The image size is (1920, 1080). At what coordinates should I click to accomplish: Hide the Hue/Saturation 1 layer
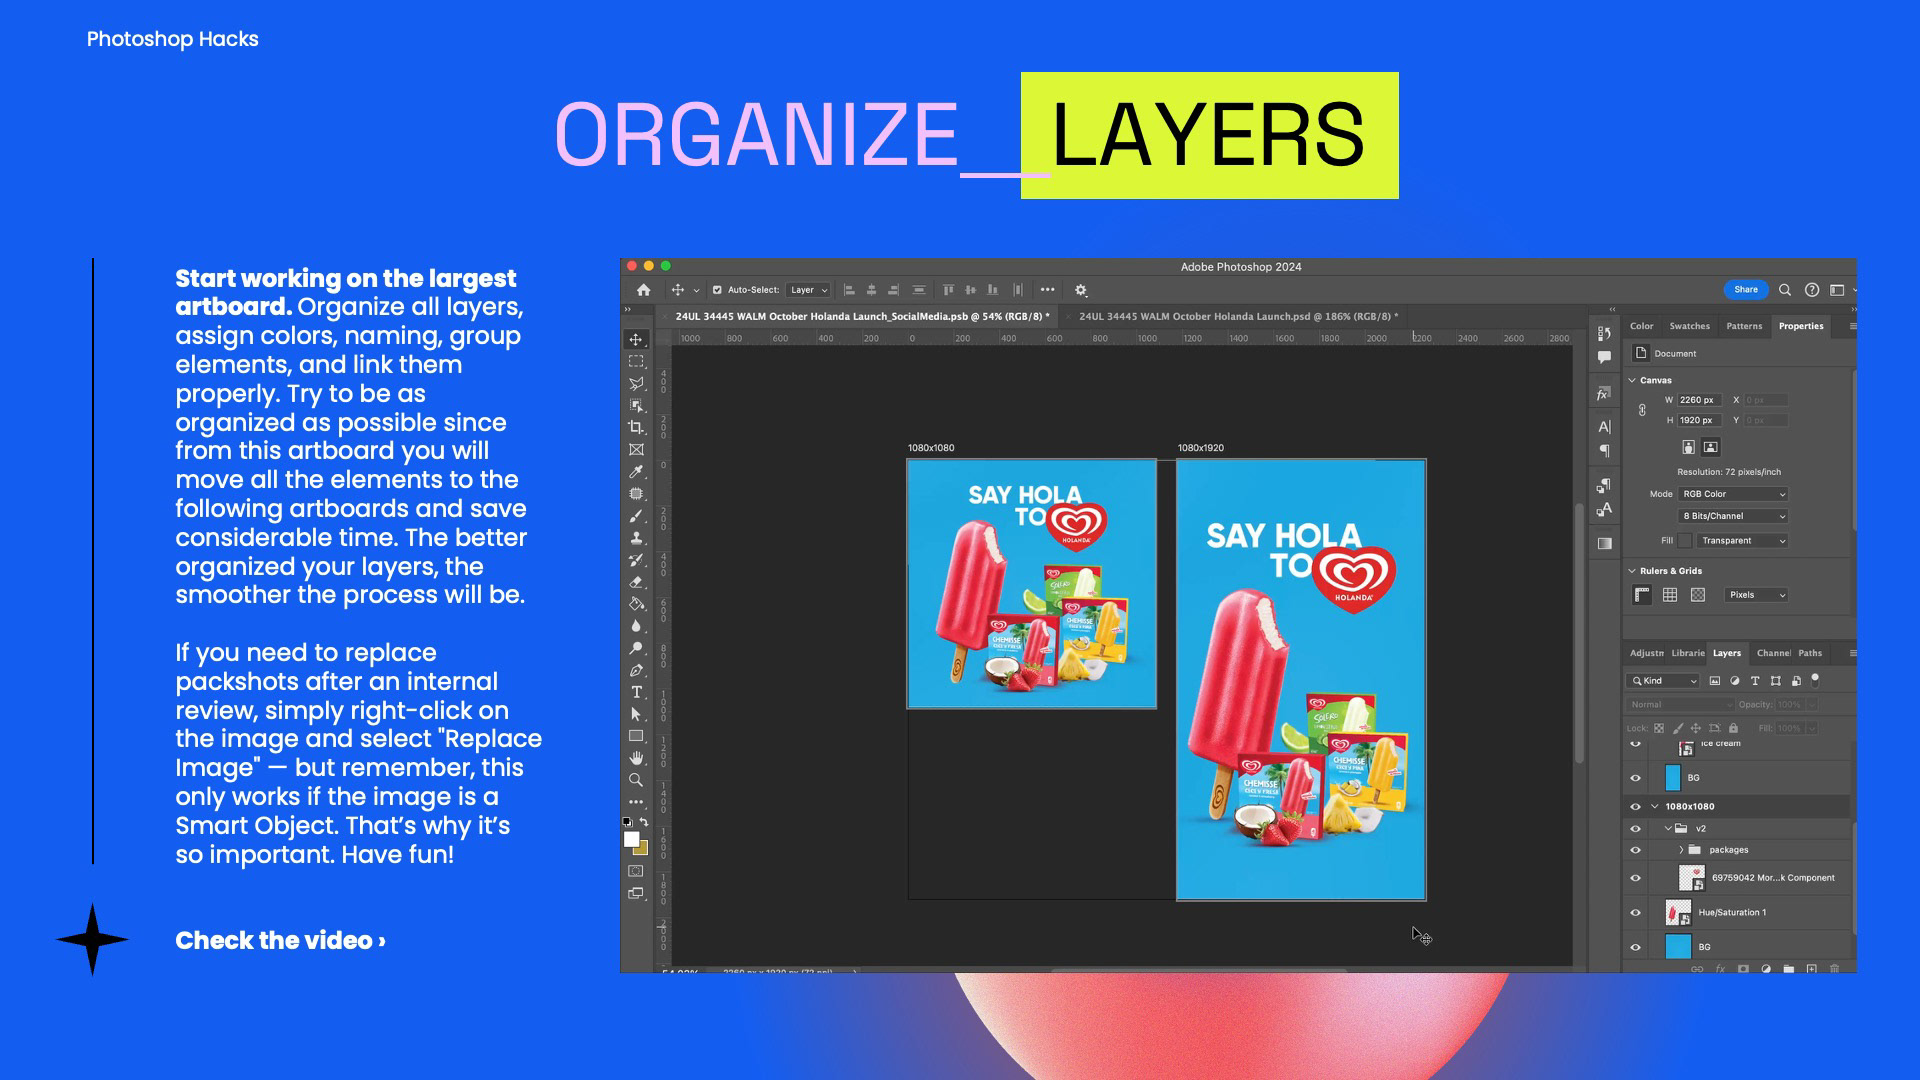[x=1636, y=913]
